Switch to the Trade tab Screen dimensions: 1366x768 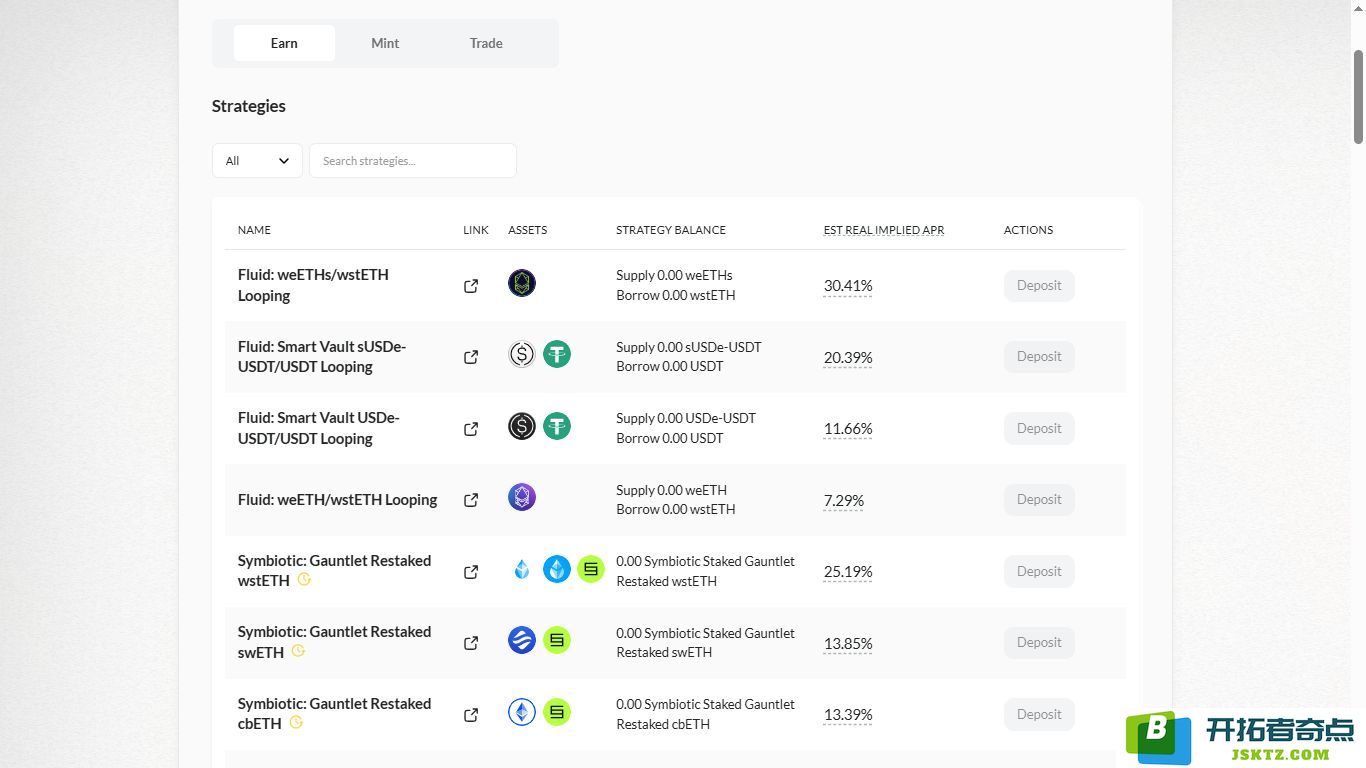(486, 43)
